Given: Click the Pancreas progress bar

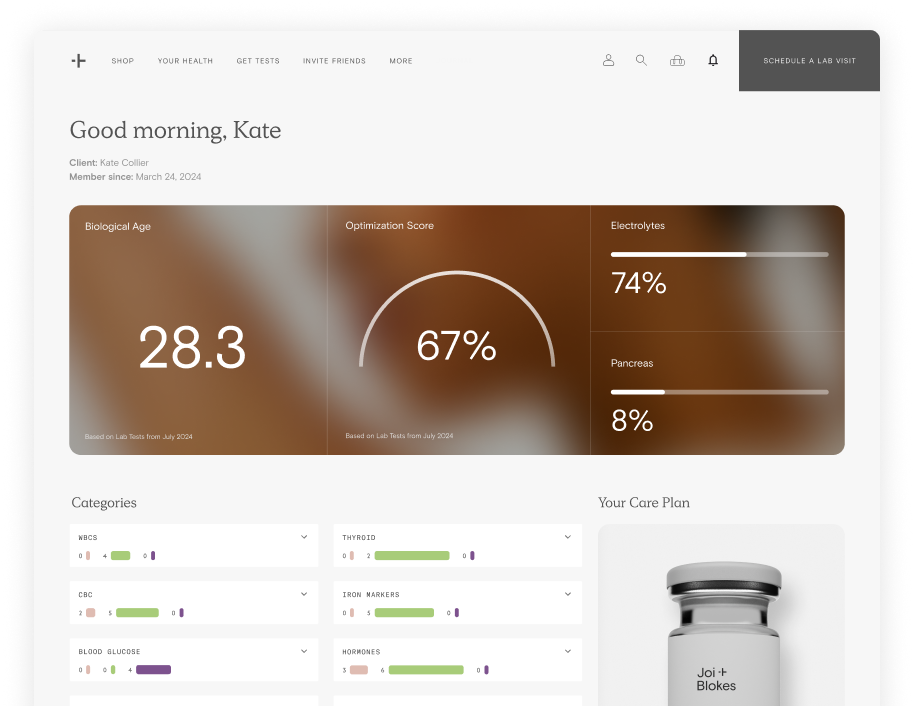Looking at the screenshot, I should pyautogui.click(x=719, y=392).
